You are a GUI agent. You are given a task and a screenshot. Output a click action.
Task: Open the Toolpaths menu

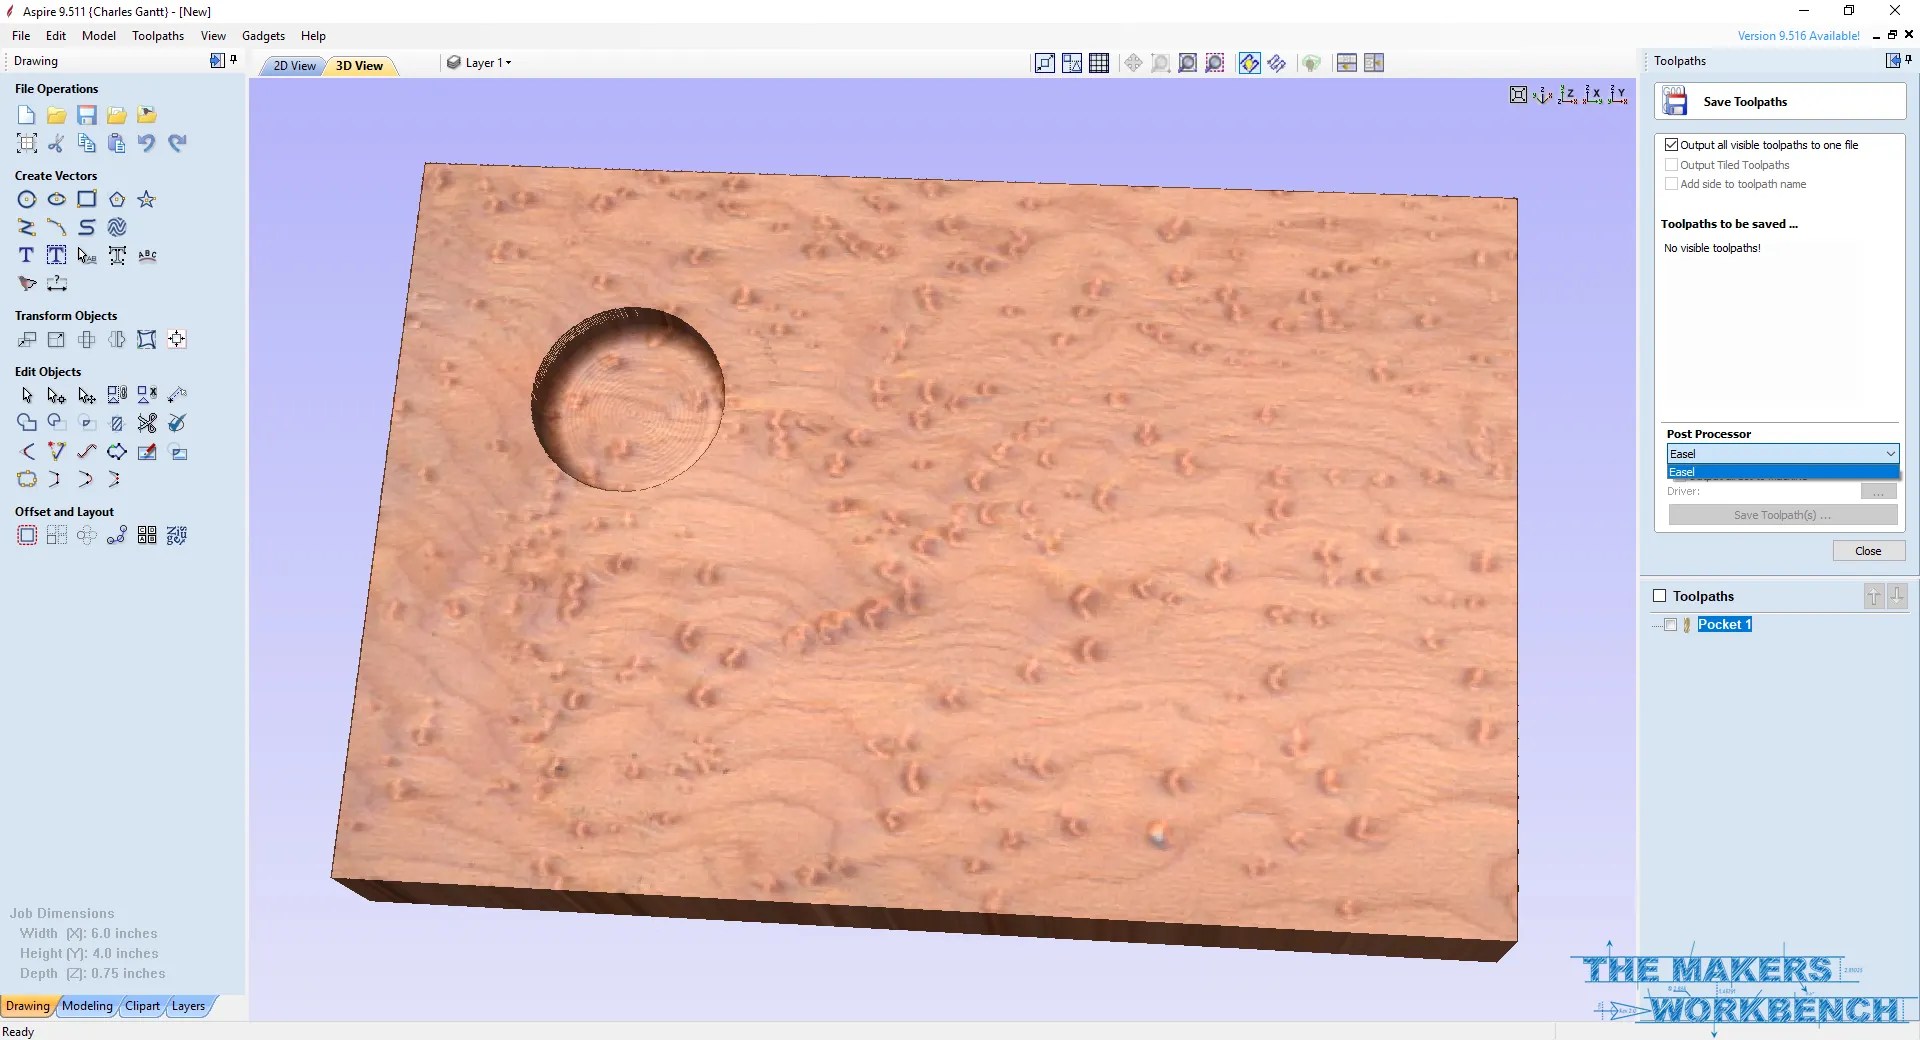(157, 36)
